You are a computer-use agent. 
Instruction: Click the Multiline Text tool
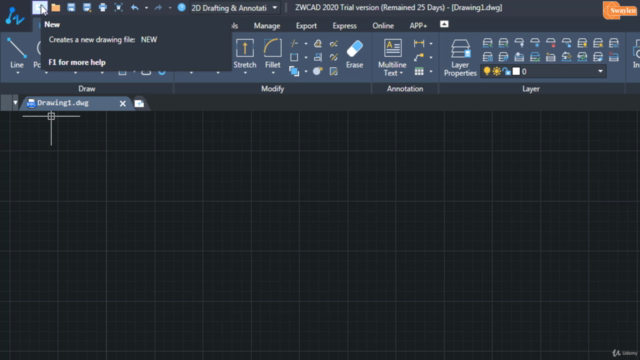point(392,57)
